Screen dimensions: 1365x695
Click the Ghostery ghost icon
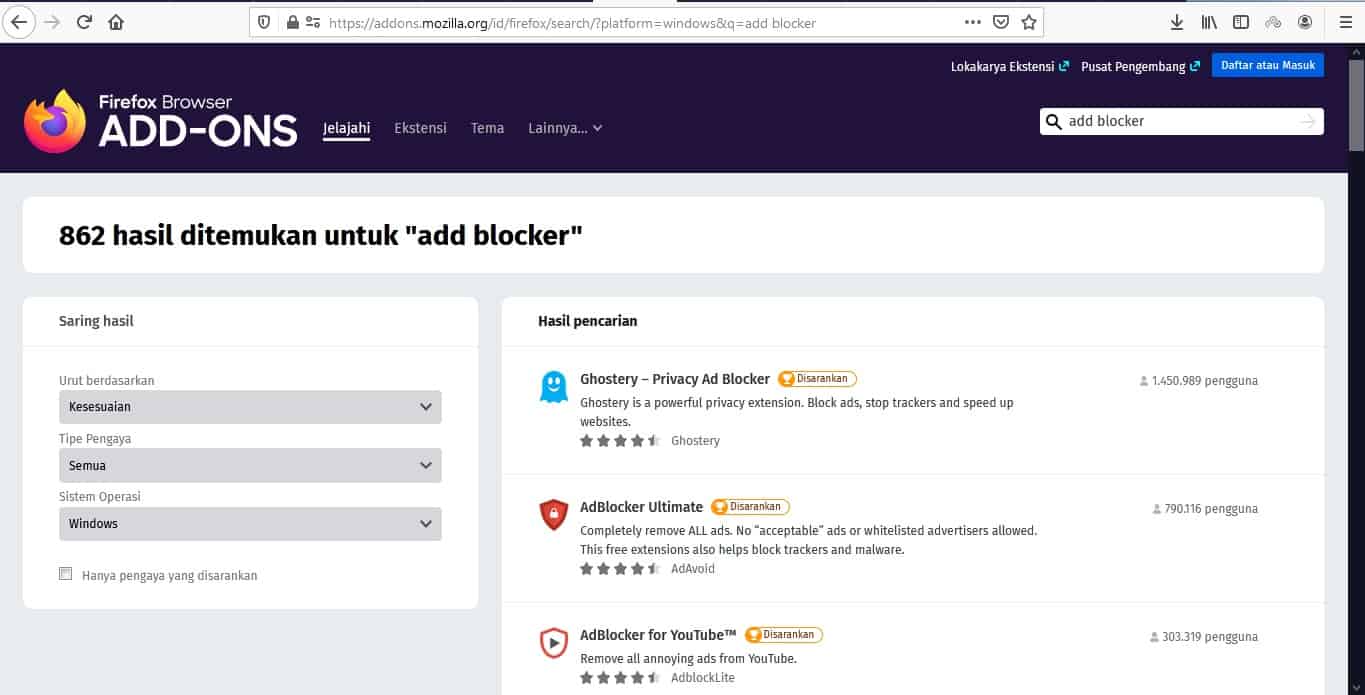click(553, 387)
